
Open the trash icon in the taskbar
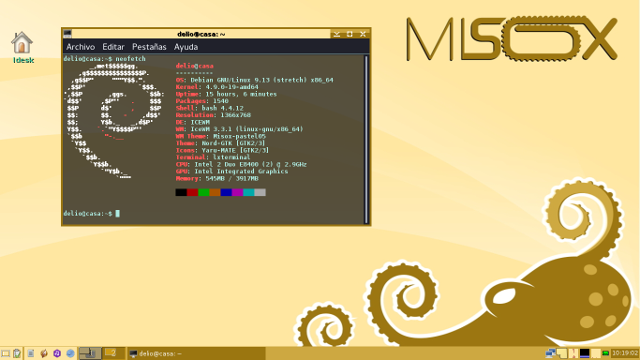pos(17,353)
